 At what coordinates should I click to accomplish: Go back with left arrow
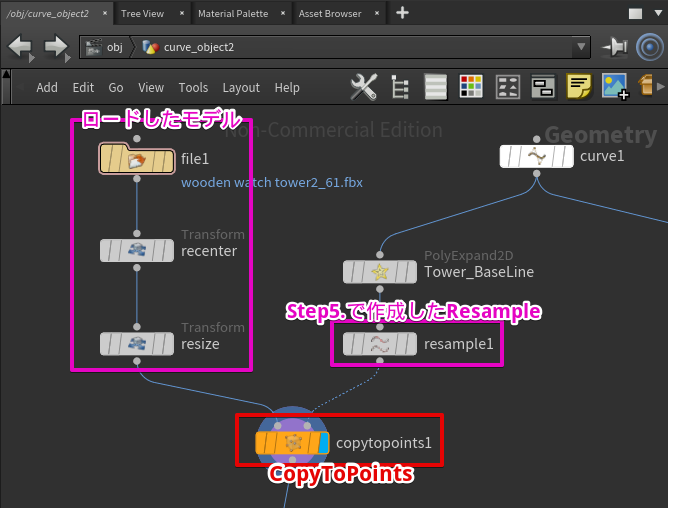[20, 47]
